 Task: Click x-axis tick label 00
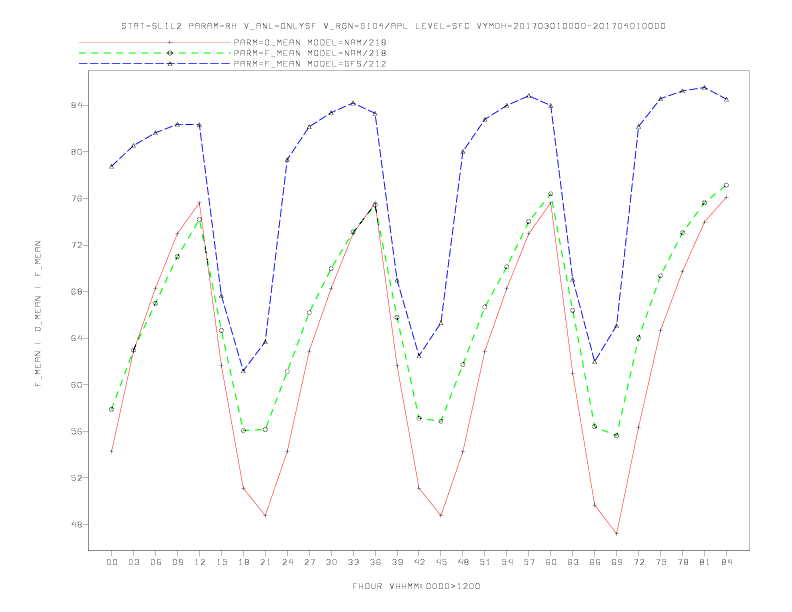click(x=112, y=562)
